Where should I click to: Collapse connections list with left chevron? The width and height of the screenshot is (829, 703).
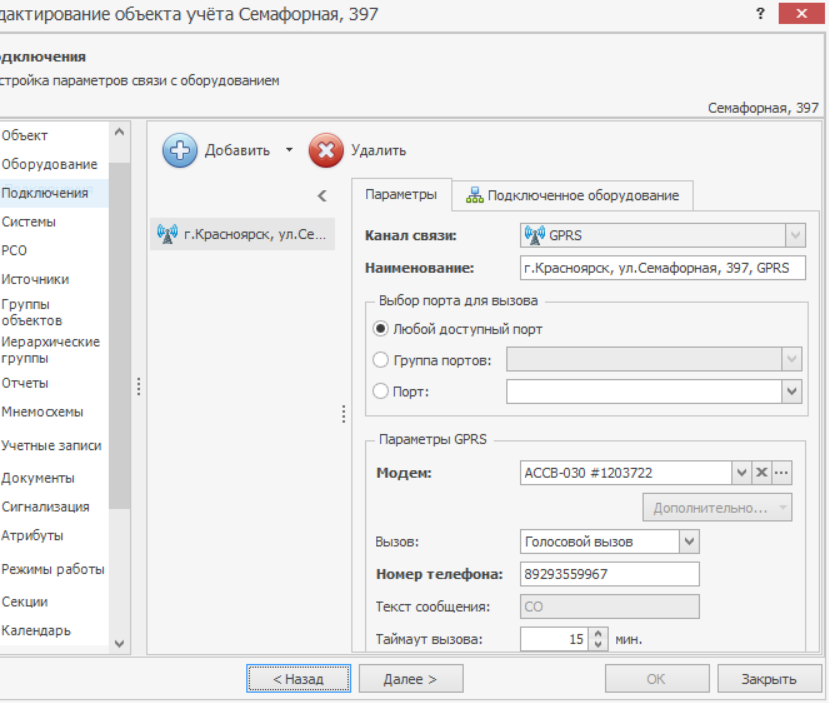pyautogui.click(x=322, y=196)
